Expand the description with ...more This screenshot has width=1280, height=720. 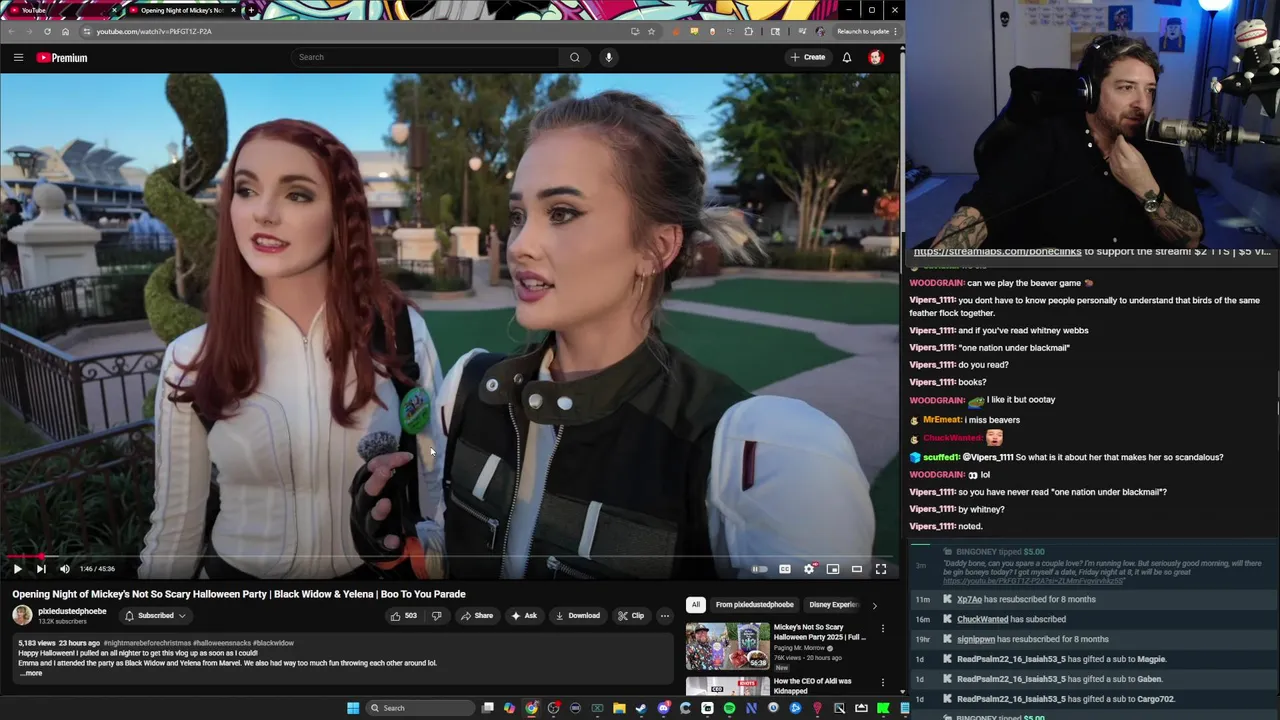click(x=31, y=673)
